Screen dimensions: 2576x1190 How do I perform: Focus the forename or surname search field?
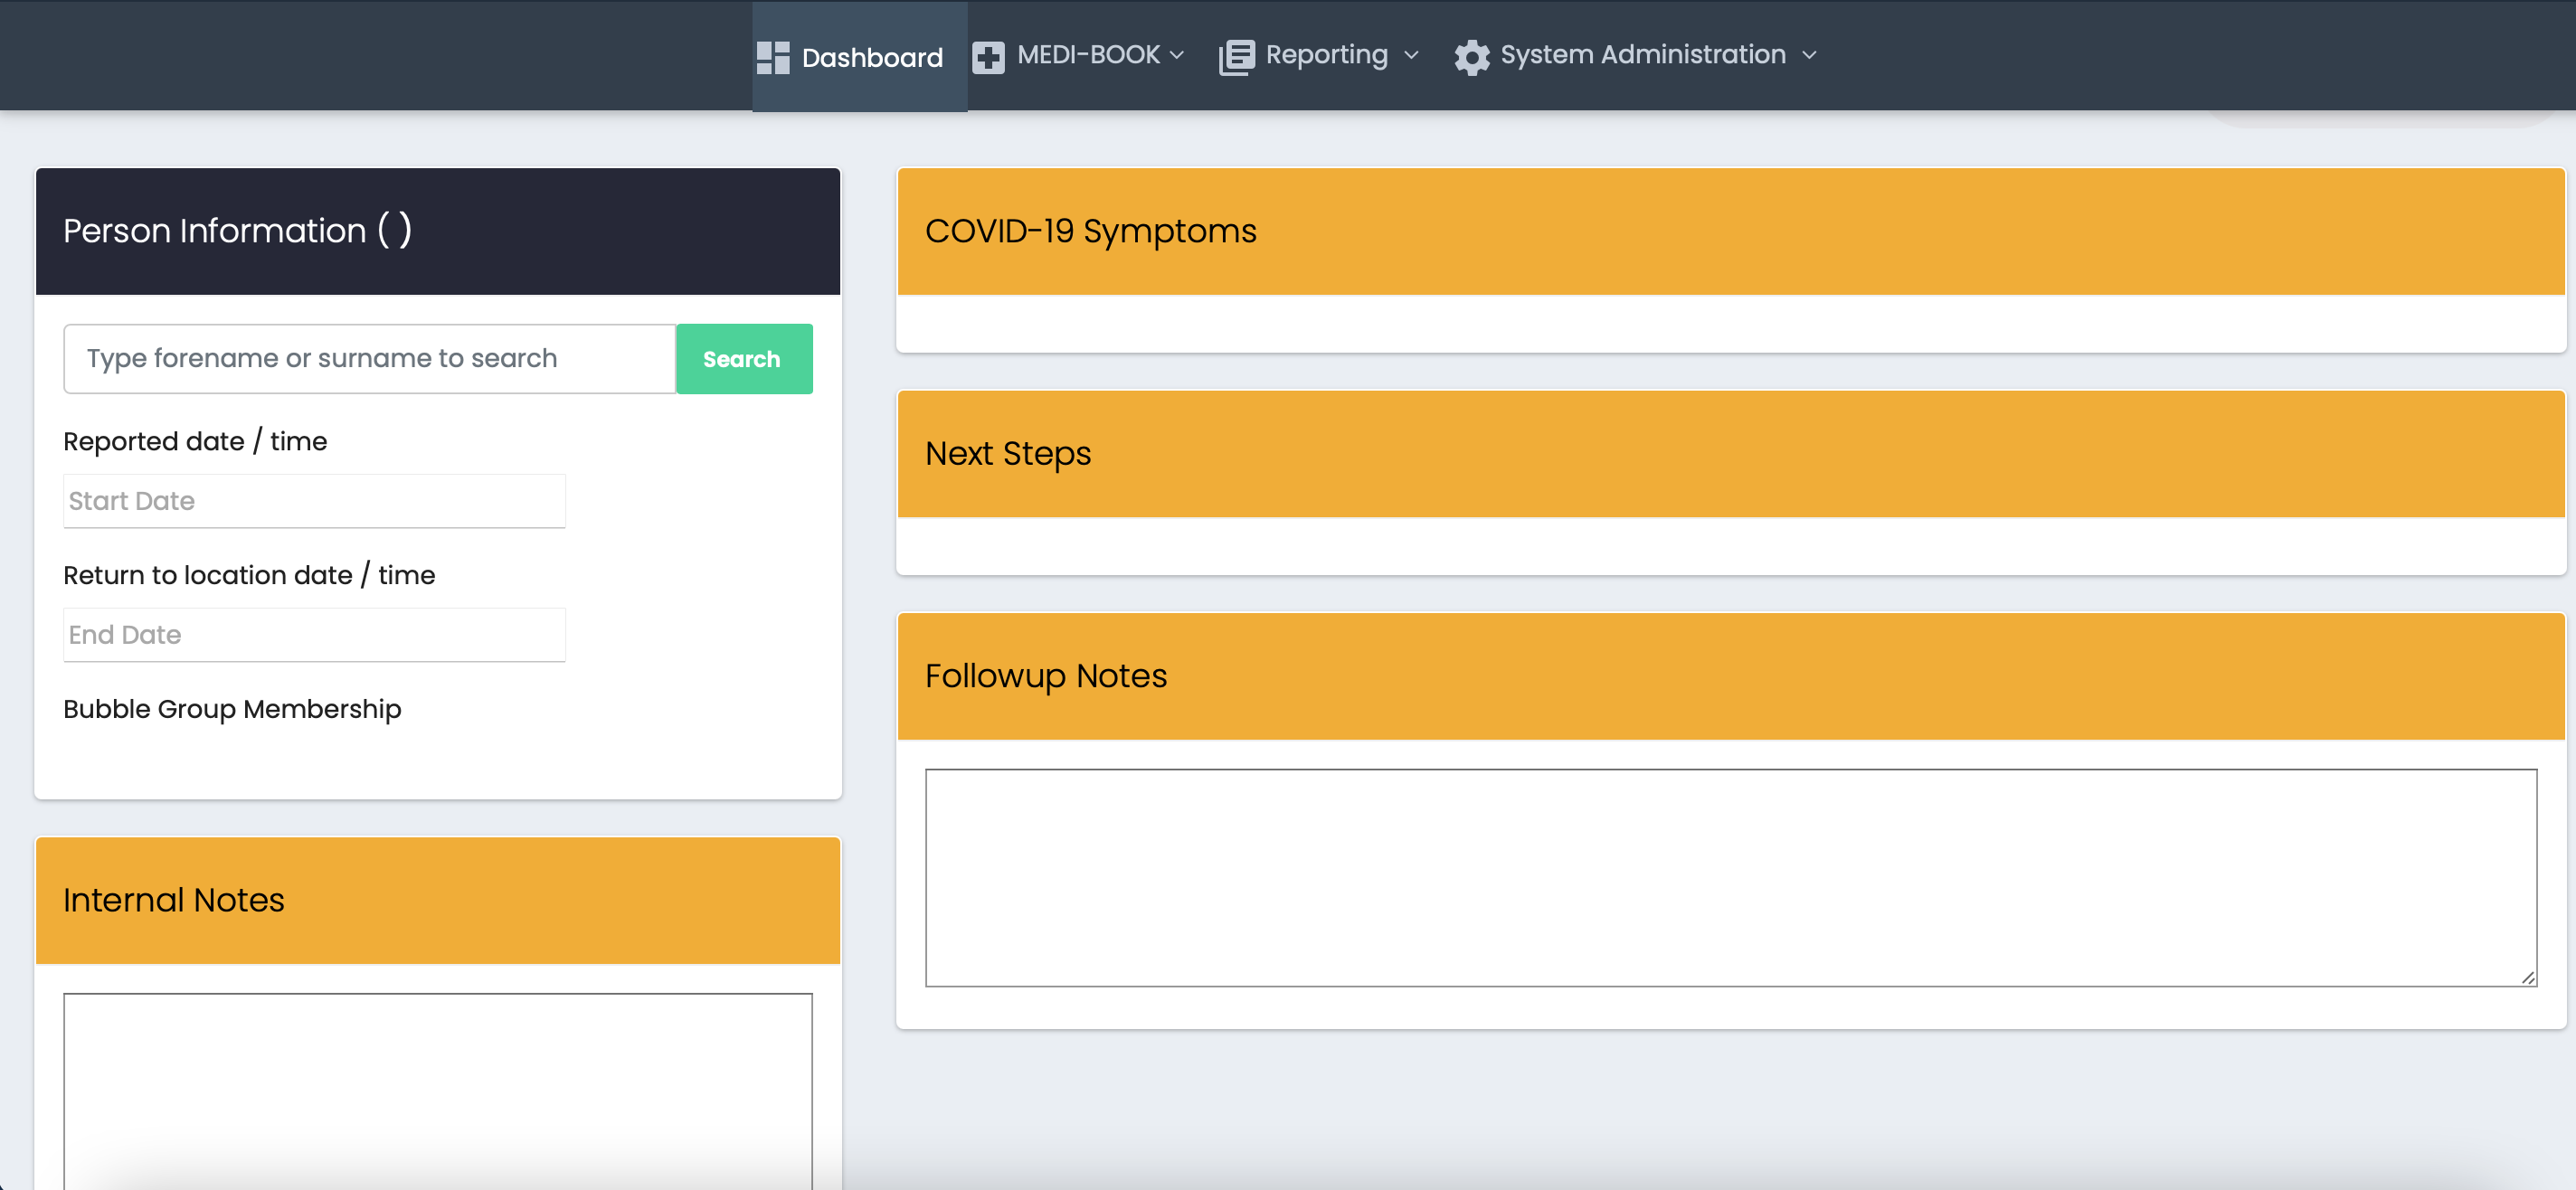point(370,359)
